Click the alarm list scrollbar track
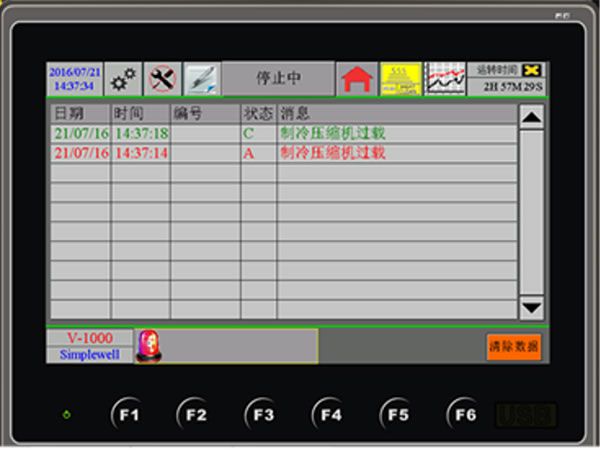Screen dimensions: 600x450 click(532, 212)
